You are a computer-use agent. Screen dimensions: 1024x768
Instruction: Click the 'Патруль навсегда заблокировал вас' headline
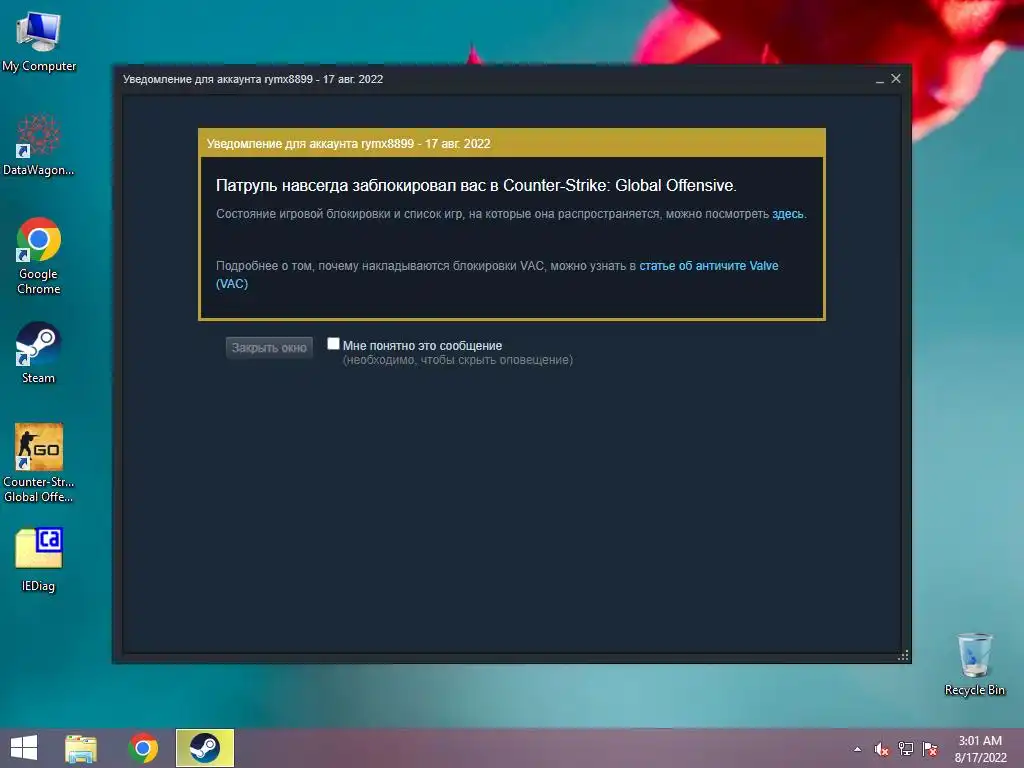[x=476, y=185]
